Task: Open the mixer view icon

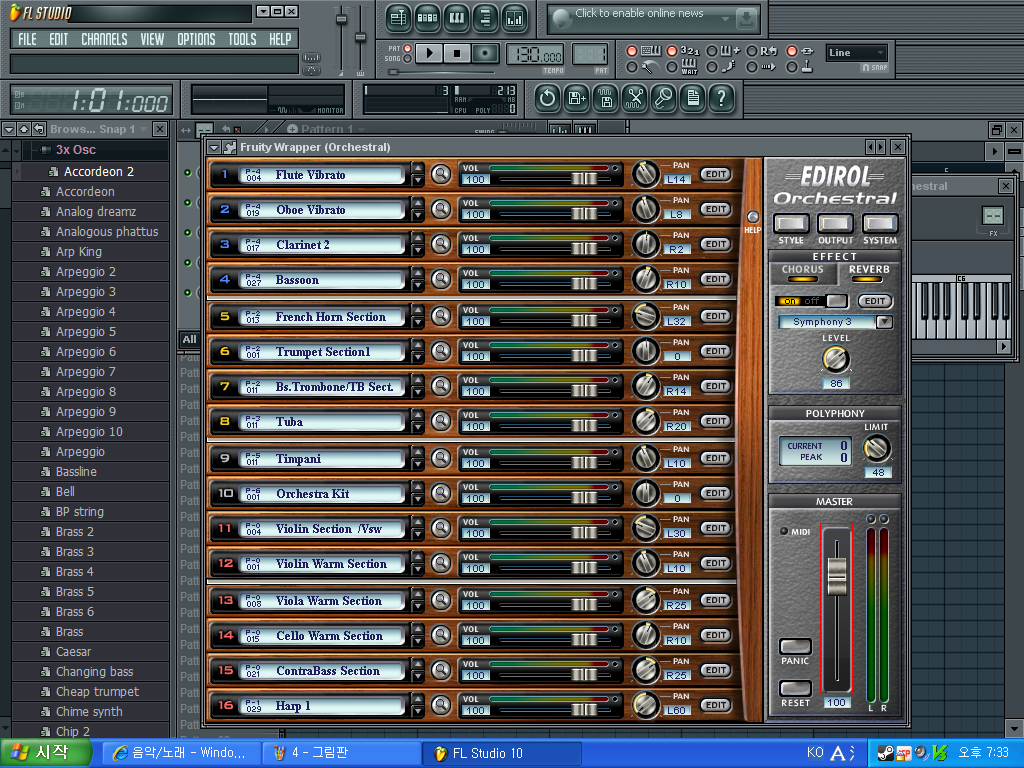Action: 515,18
